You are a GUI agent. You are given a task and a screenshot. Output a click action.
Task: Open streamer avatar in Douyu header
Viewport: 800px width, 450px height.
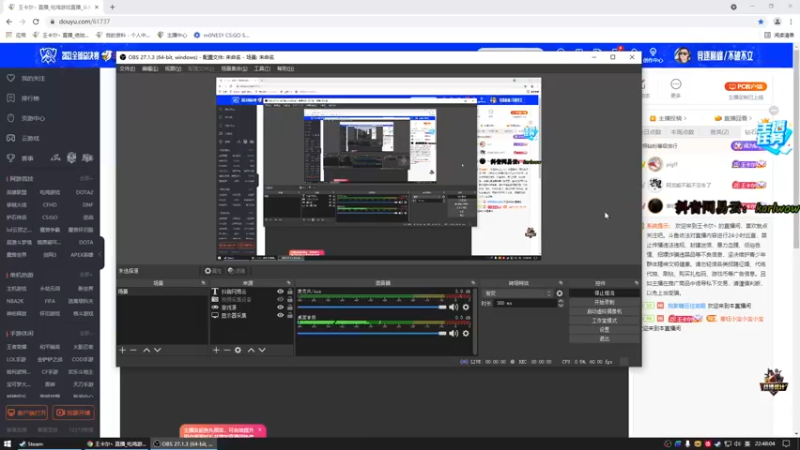[682, 55]
